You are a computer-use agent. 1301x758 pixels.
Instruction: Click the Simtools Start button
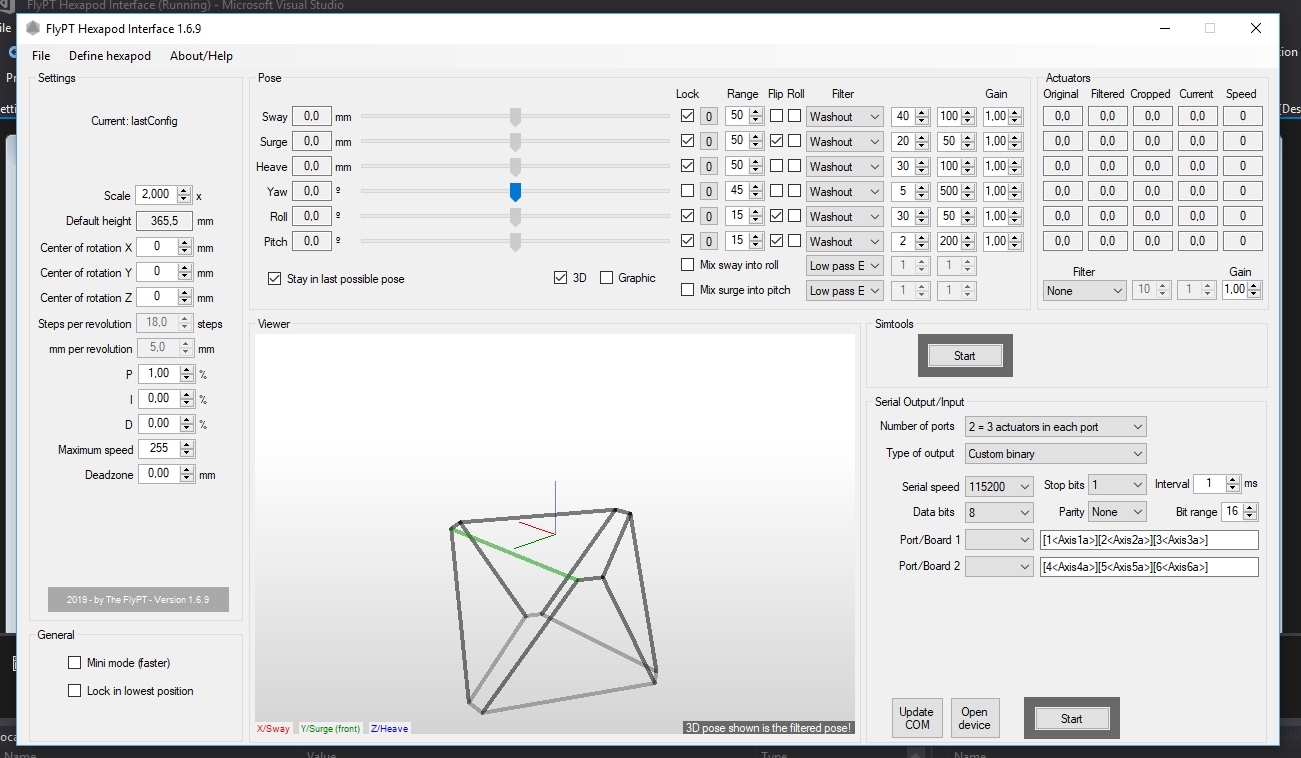click(x=964, y=355)
